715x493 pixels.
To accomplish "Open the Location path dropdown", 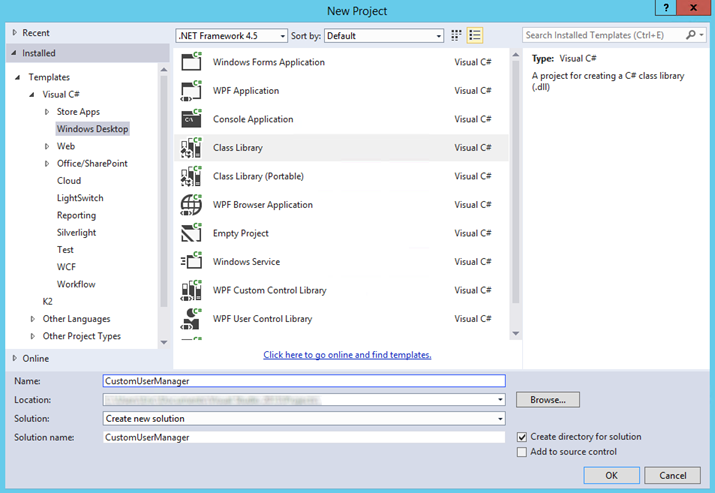I will pyautogui.click(x=500, y=400).
